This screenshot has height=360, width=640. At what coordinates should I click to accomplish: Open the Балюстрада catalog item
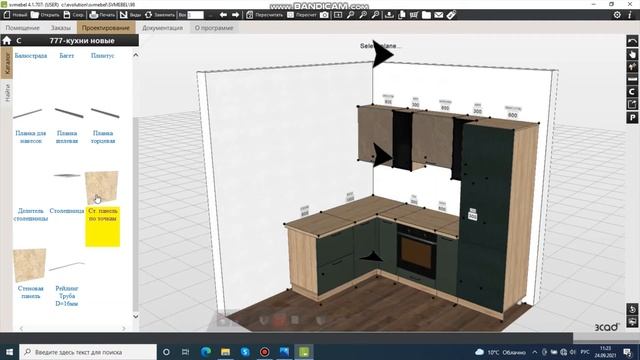click(31, 56)
